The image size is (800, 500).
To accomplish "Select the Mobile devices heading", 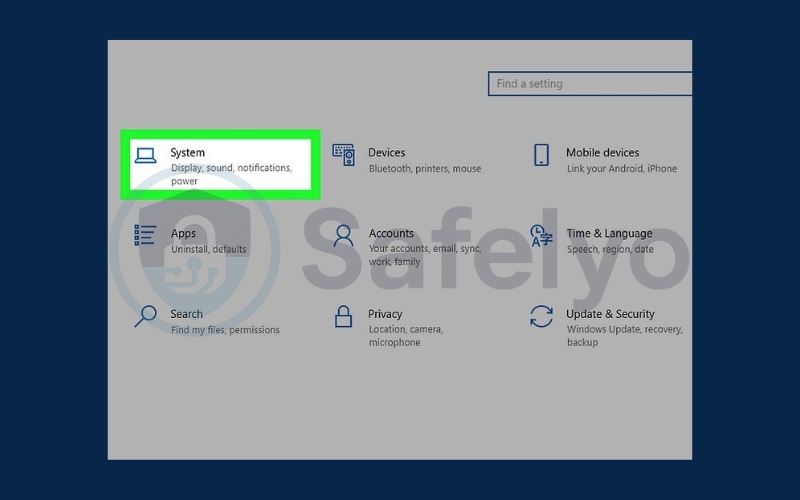I will [x=602, y=153].
